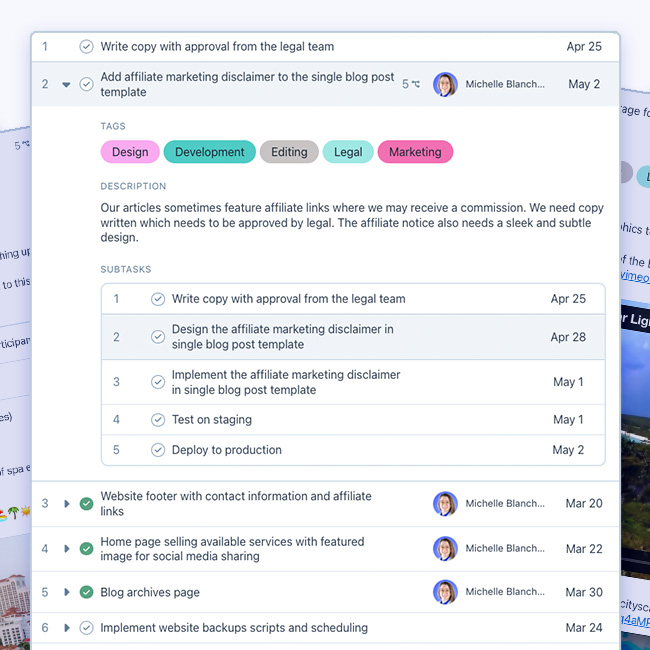The width and height of the screenshot is (650, 650).
Task: Open 'Deploy to production' subtask title
Action: coord(227,450)
